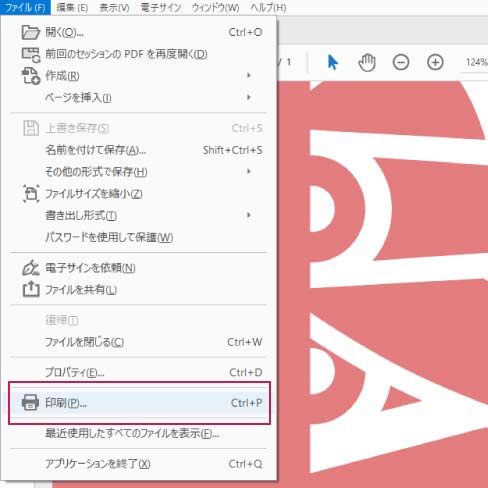Screen dimensions: 488x488
Task: Click the printer icon for 印刷
Action: (30, 402)
